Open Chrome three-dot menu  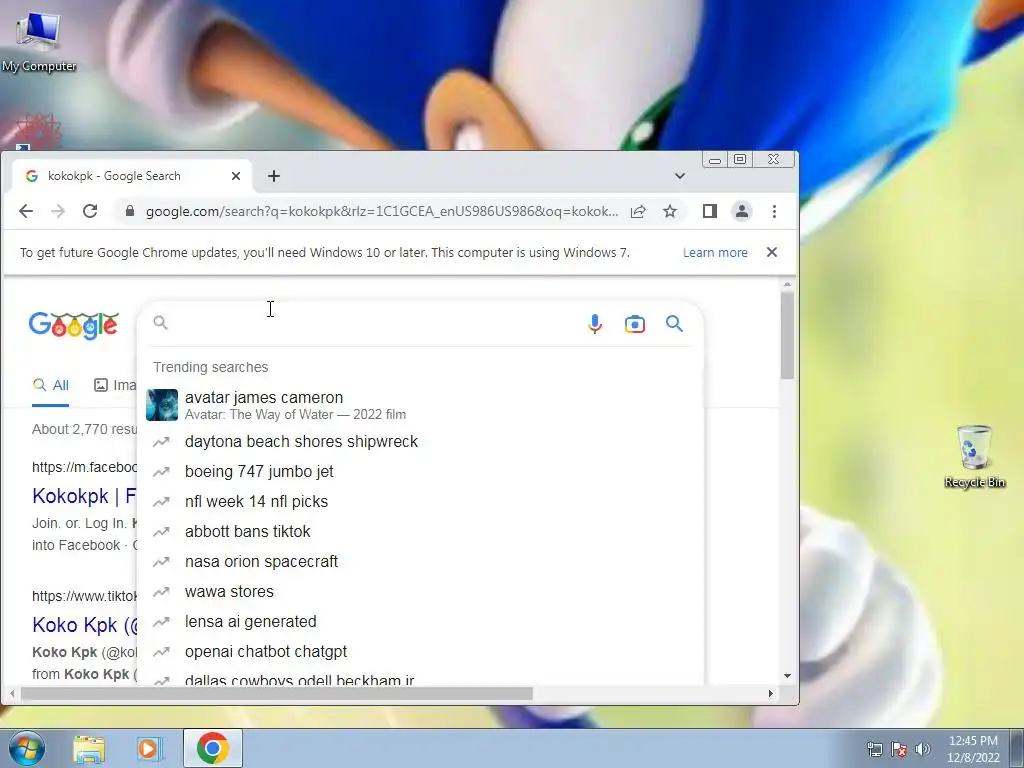click(x=775, y=211)
